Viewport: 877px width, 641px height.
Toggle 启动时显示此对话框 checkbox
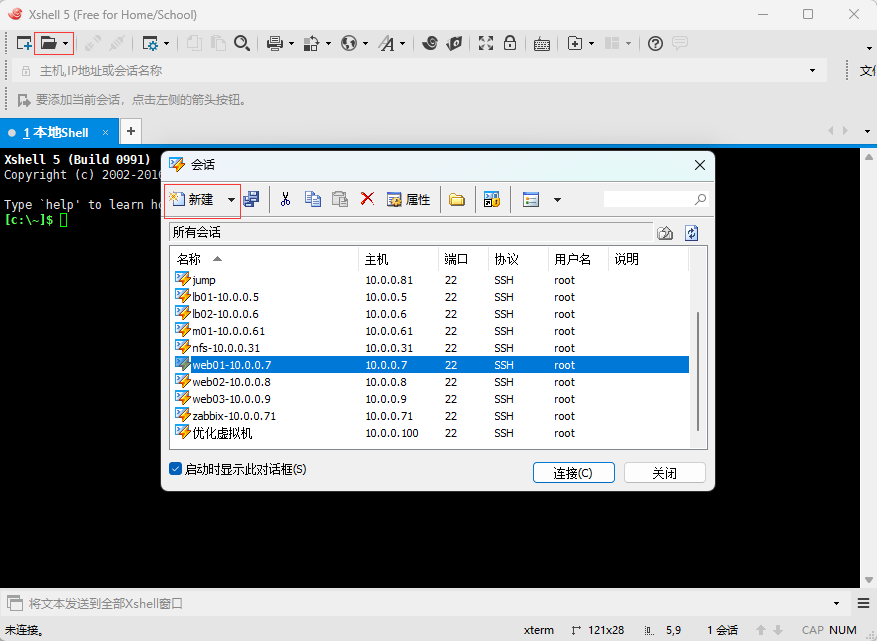[176, 469]
